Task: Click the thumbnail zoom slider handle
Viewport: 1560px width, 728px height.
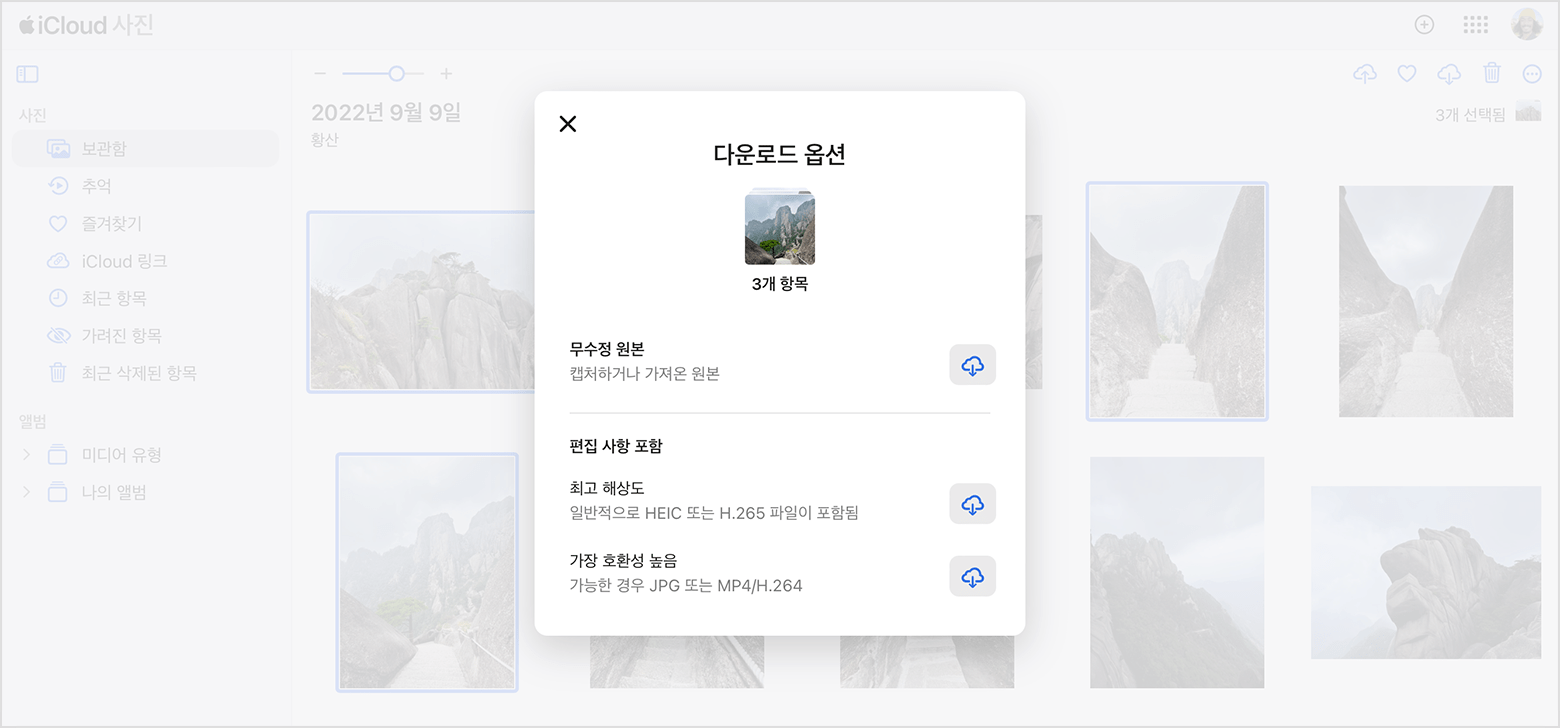Action: pos(397,74)
